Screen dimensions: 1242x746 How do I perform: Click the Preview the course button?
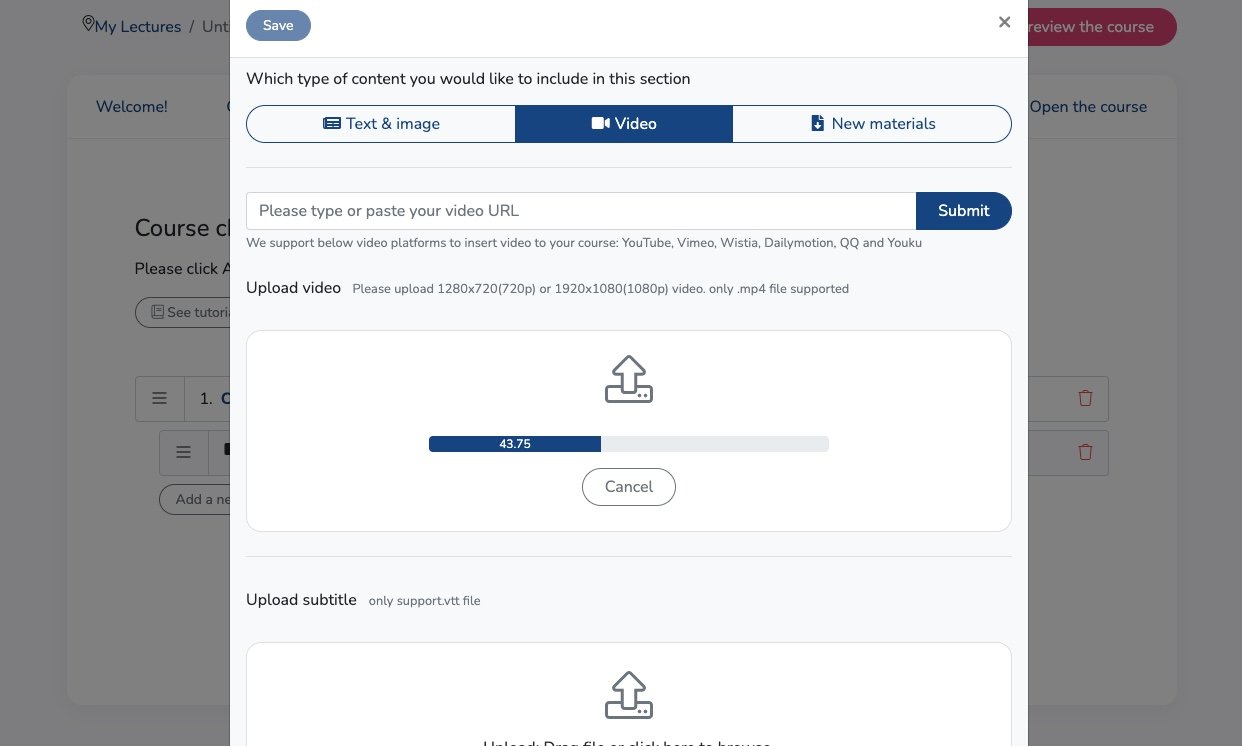coord(1100,27)
